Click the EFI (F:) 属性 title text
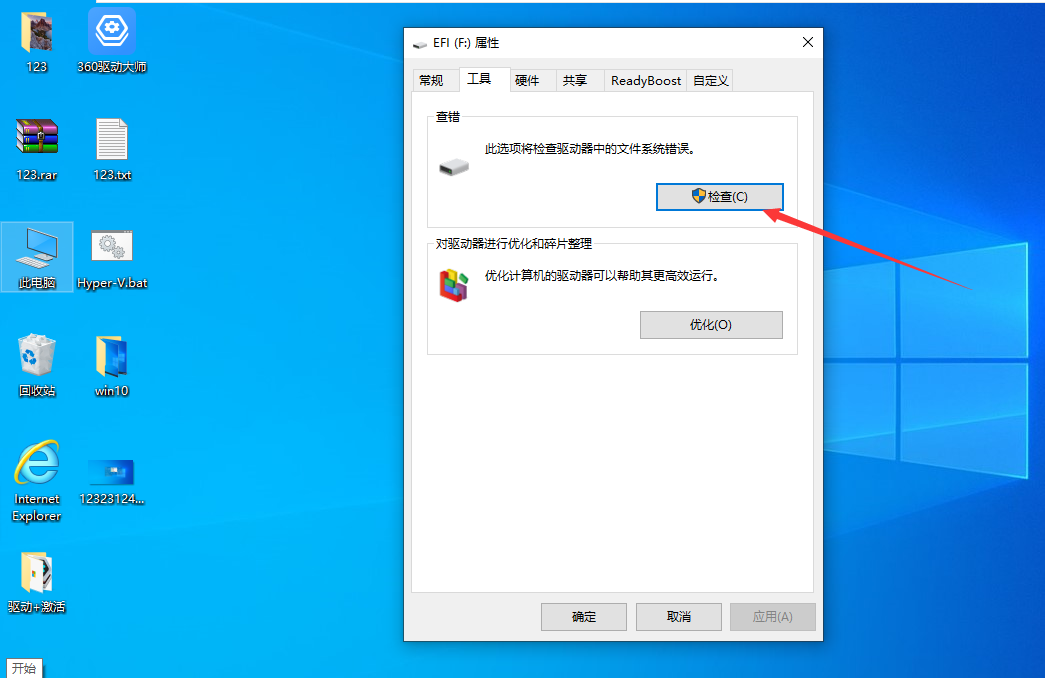The width and height of the screenshot is (1045, 678). (x=466, y=43)
